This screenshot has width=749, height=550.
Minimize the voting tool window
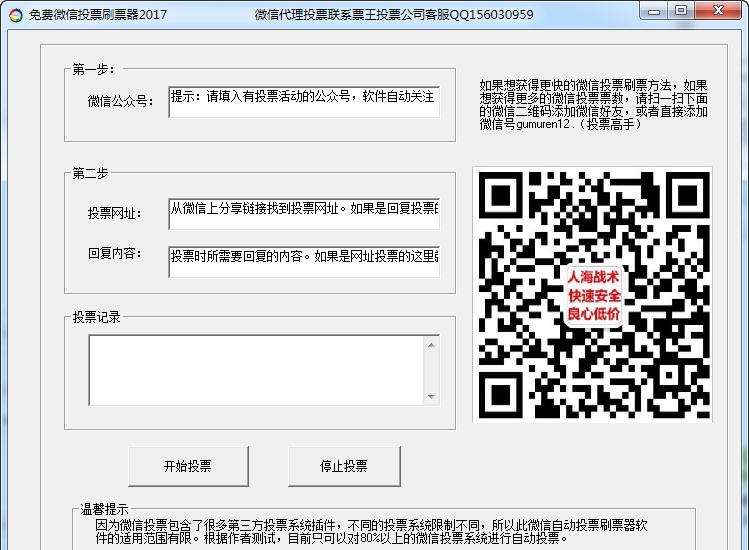tap(654, 11)
